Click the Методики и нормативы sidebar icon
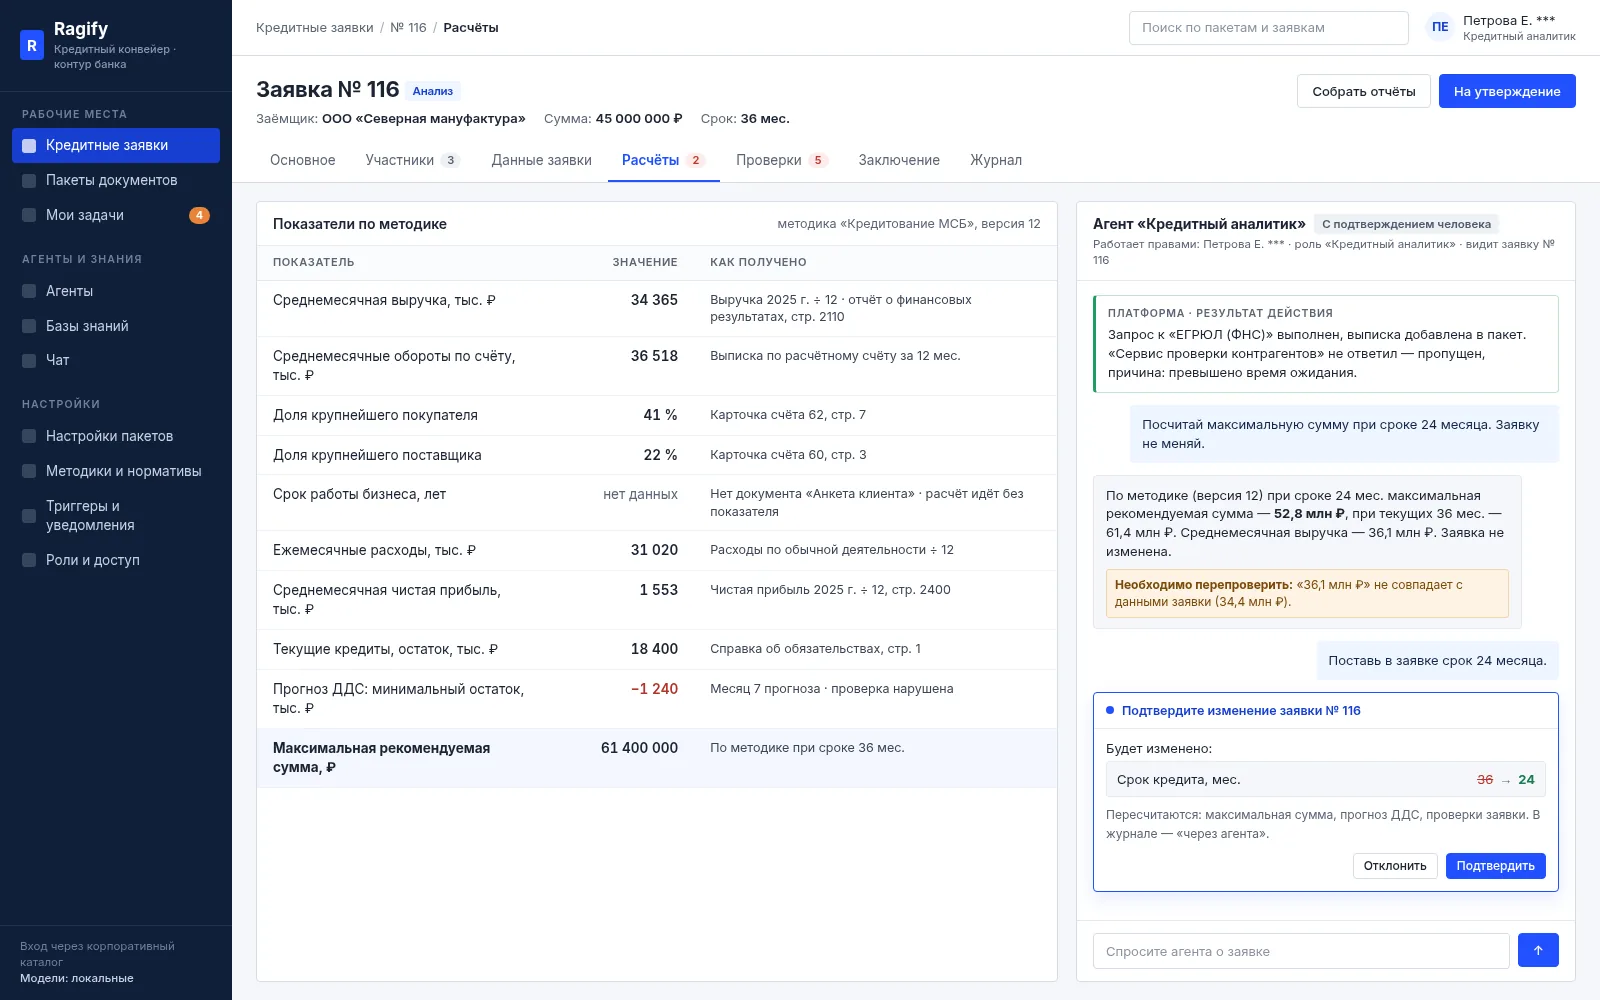This screenshot has width=1600, height=1000. (x=29, y=471)
